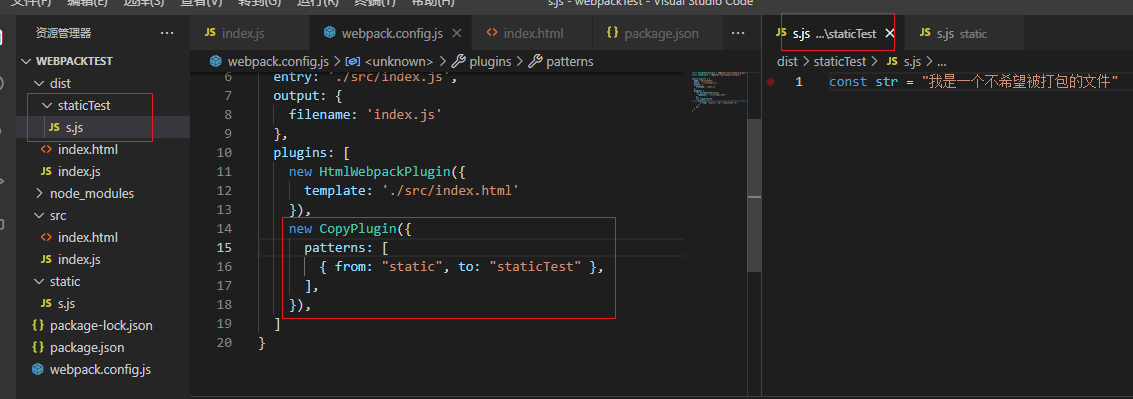Image resolution: width=1133 pixels, height=399 pixels.
Task: Switch to the index.html editor tab
Action: pos(533,33)
